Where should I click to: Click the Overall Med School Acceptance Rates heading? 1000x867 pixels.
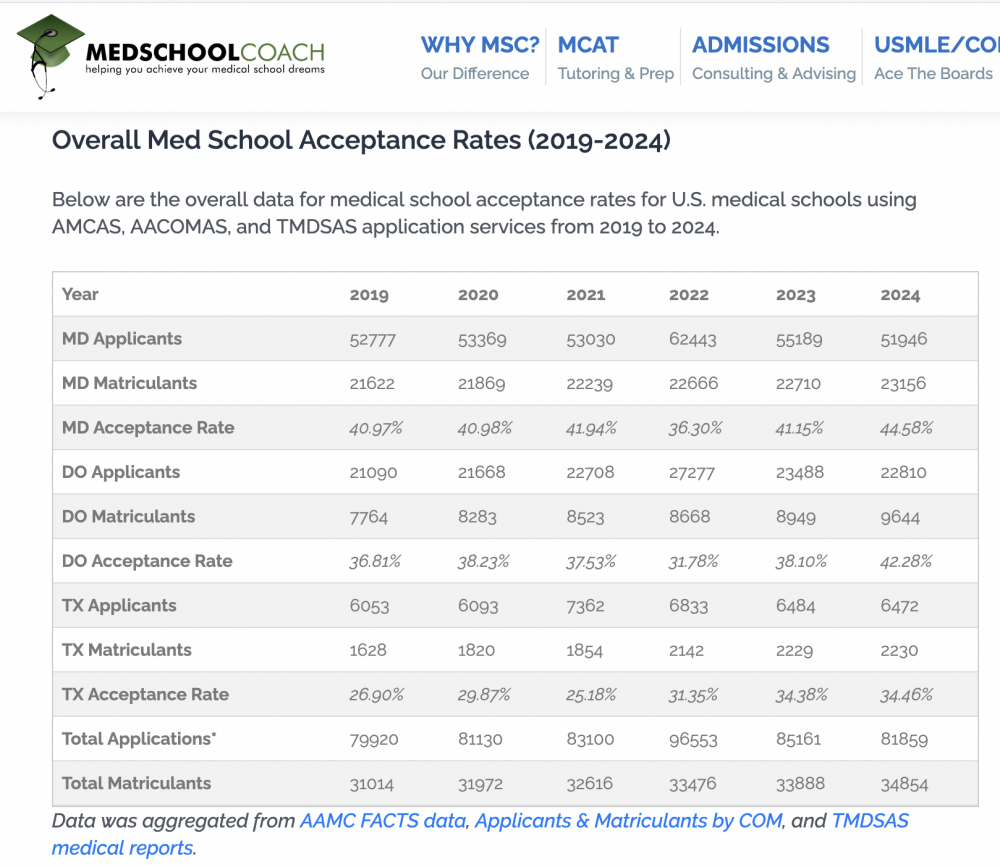(x=361, y=140)
